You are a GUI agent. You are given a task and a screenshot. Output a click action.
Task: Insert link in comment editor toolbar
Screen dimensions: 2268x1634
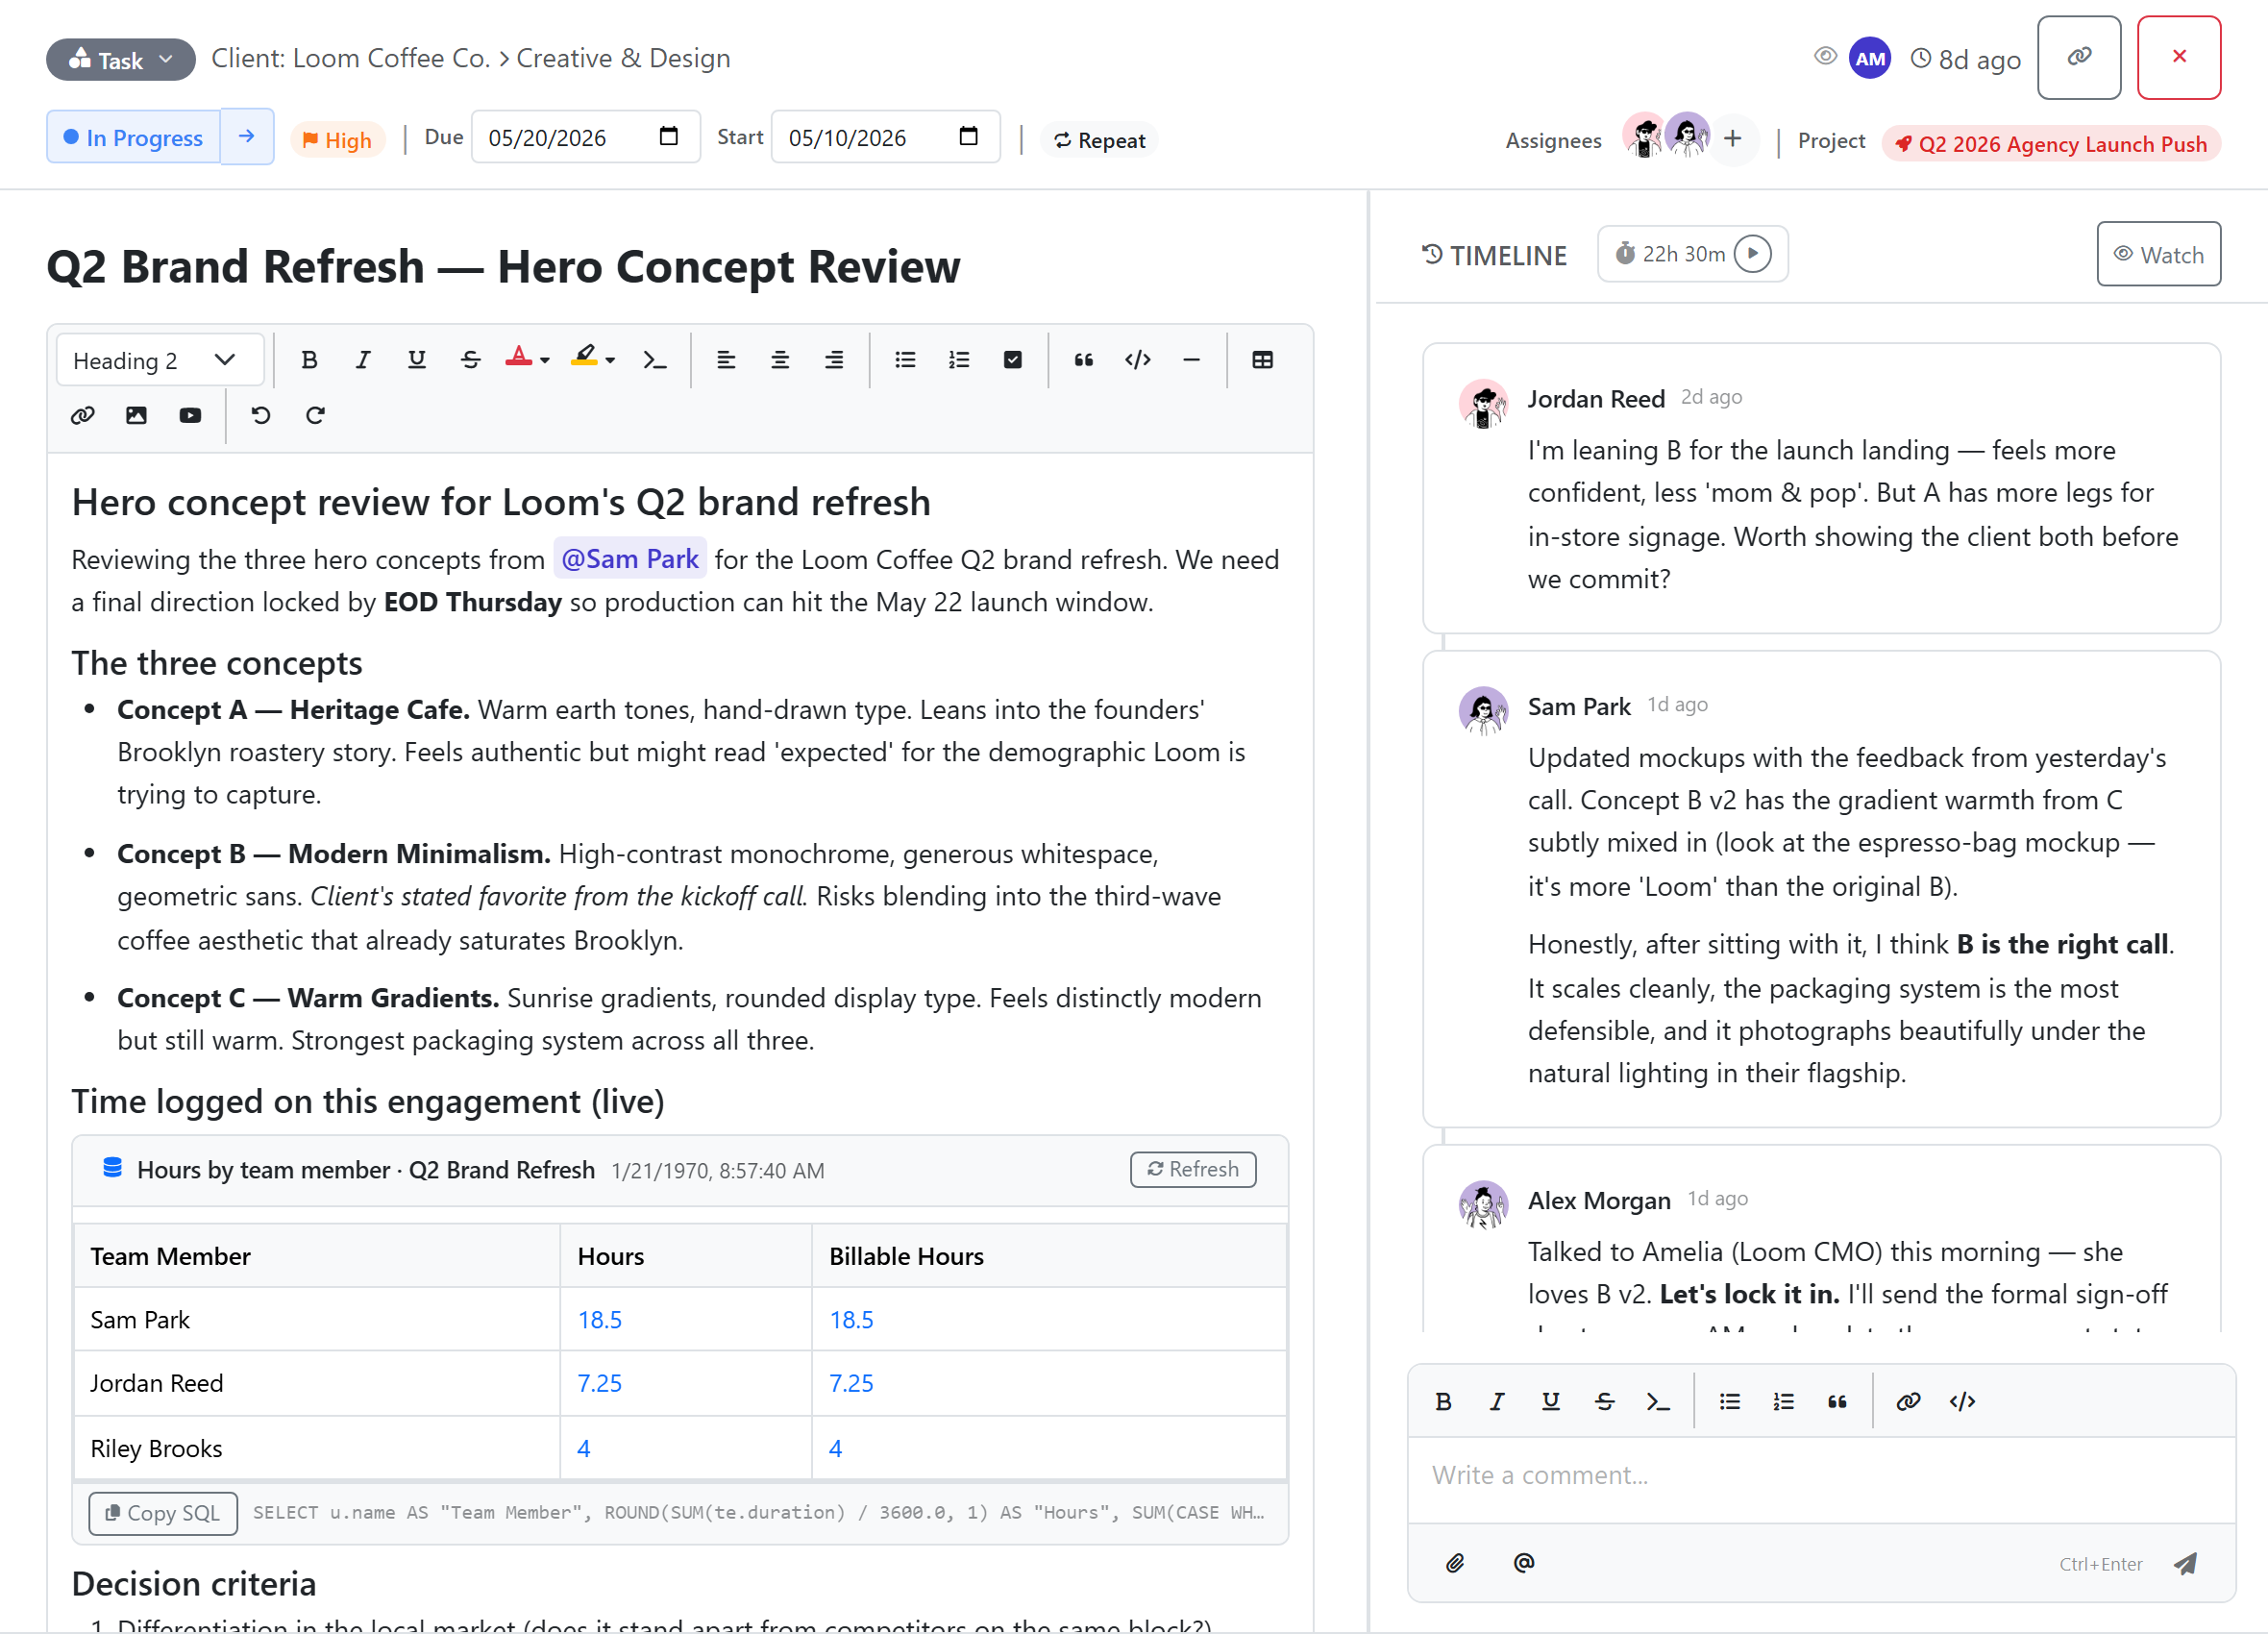click(1908, 1401)
